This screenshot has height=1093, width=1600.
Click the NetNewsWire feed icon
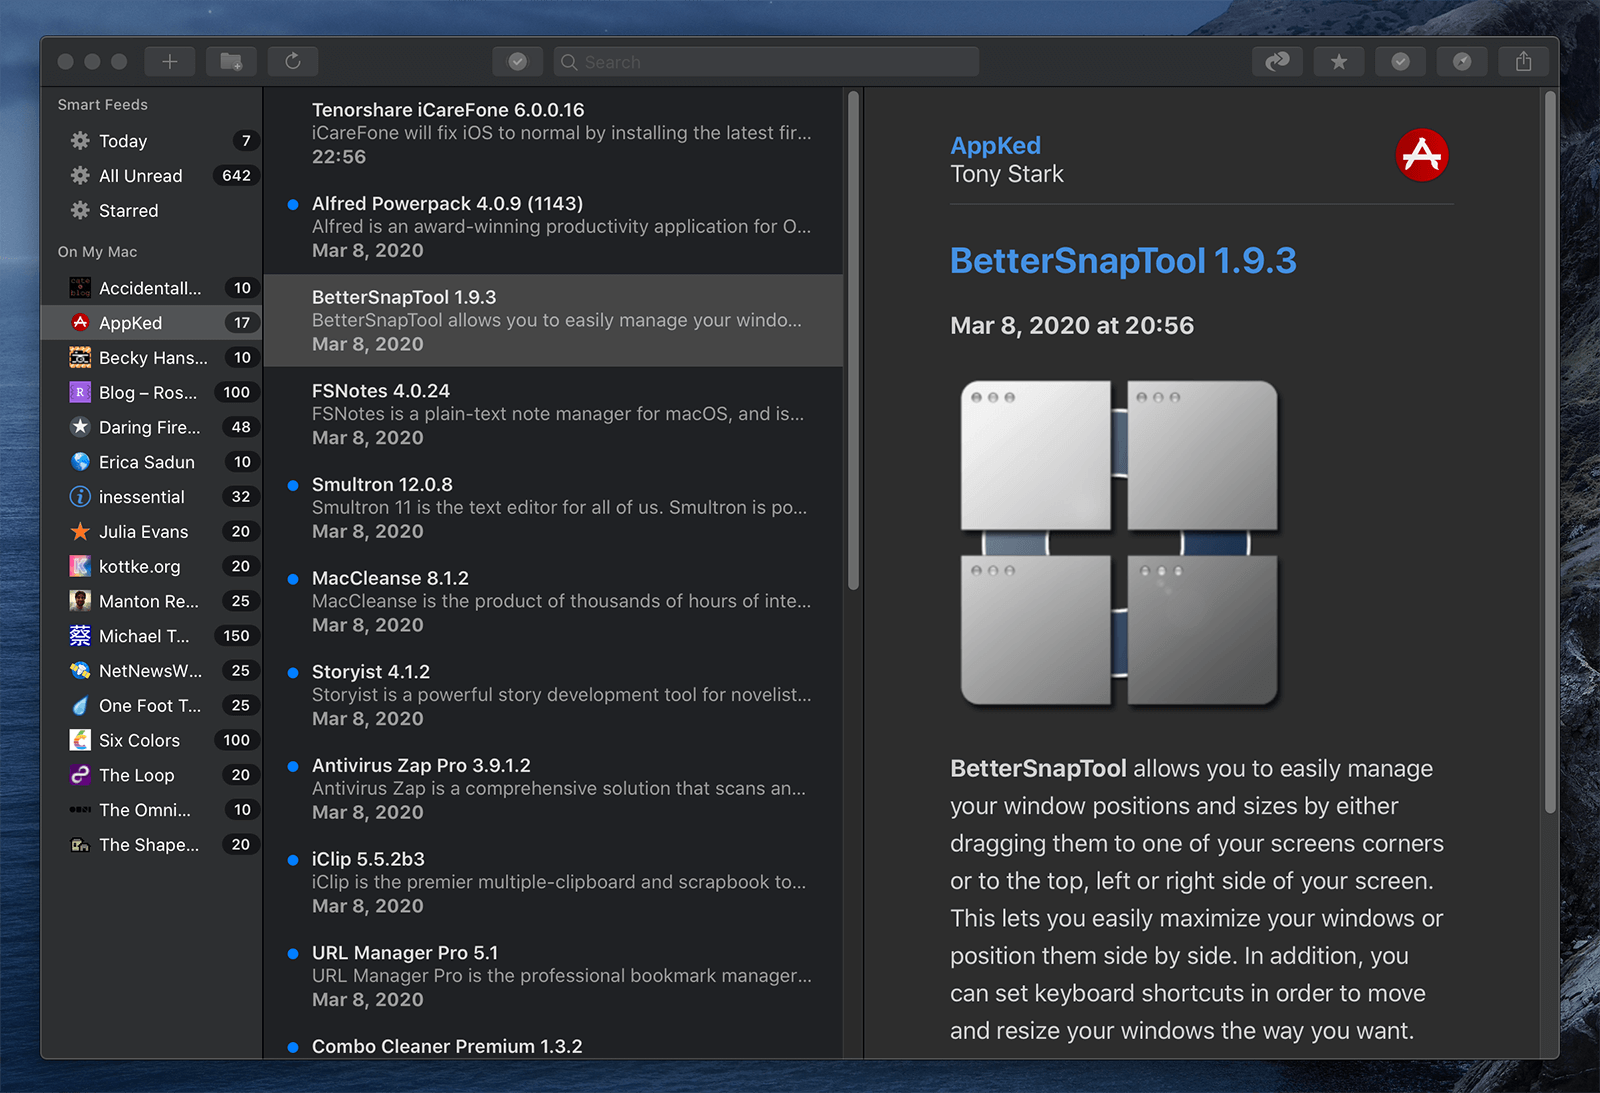point(80,671)
